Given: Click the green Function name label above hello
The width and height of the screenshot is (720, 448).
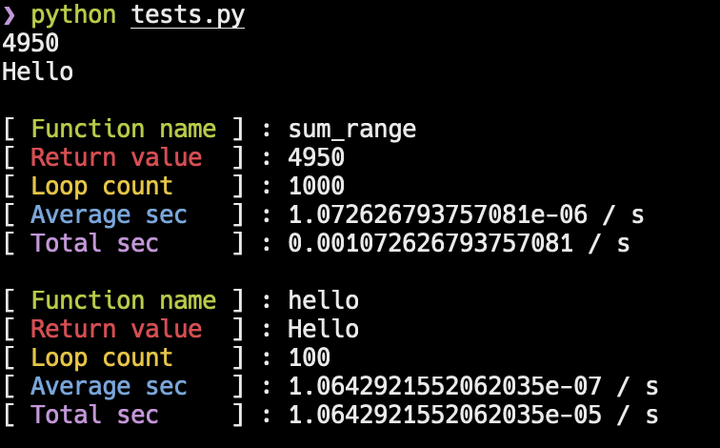Looking at the screenshot, I should tap(123, 301).
